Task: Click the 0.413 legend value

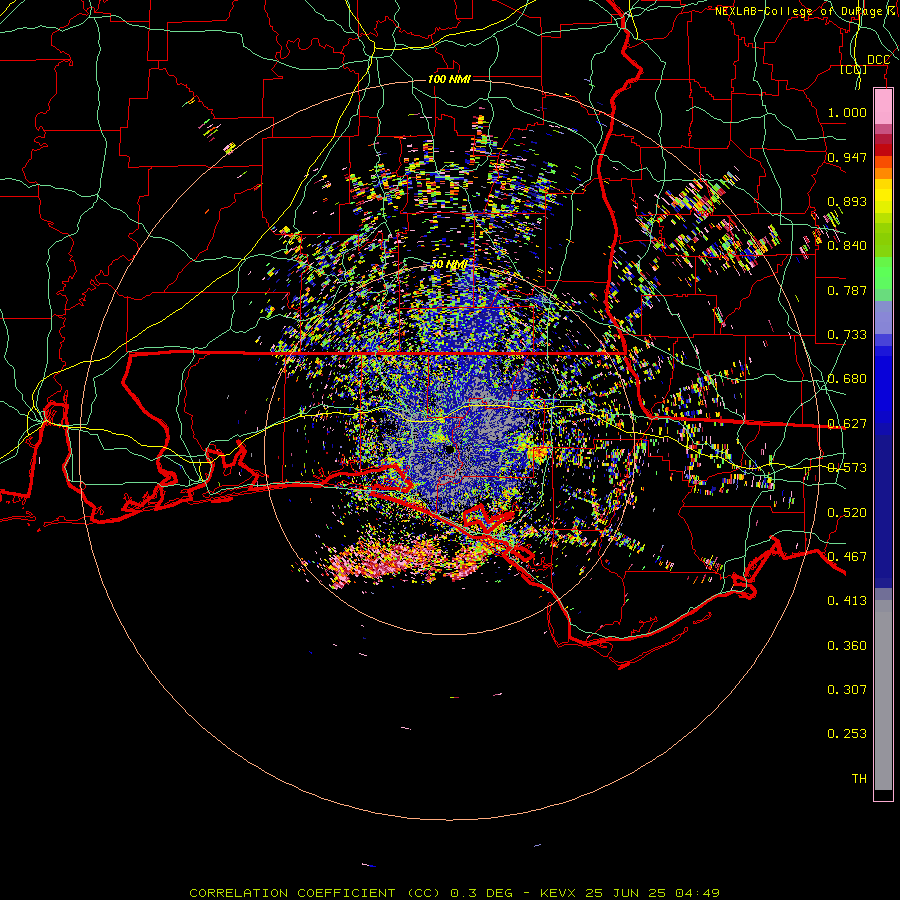Action: (x=847, y=601)
